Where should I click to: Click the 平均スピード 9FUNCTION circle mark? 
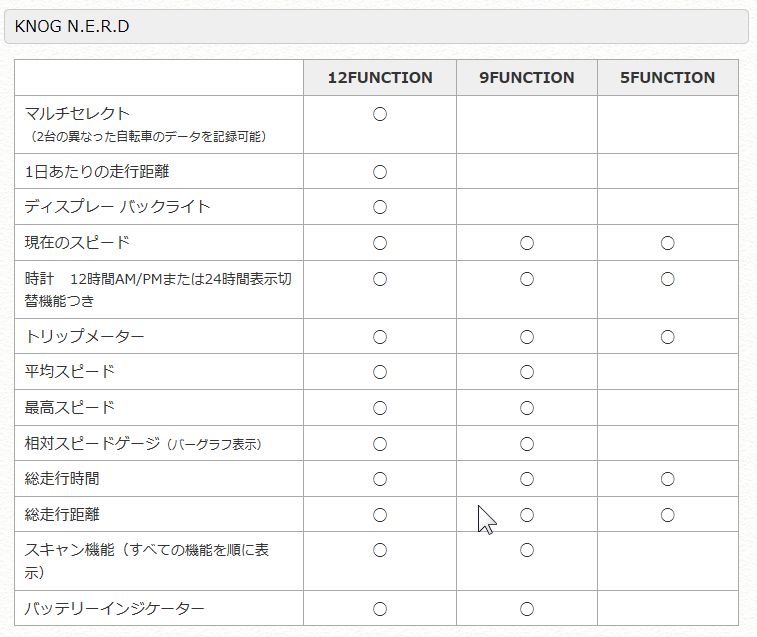tap(527, 372)
